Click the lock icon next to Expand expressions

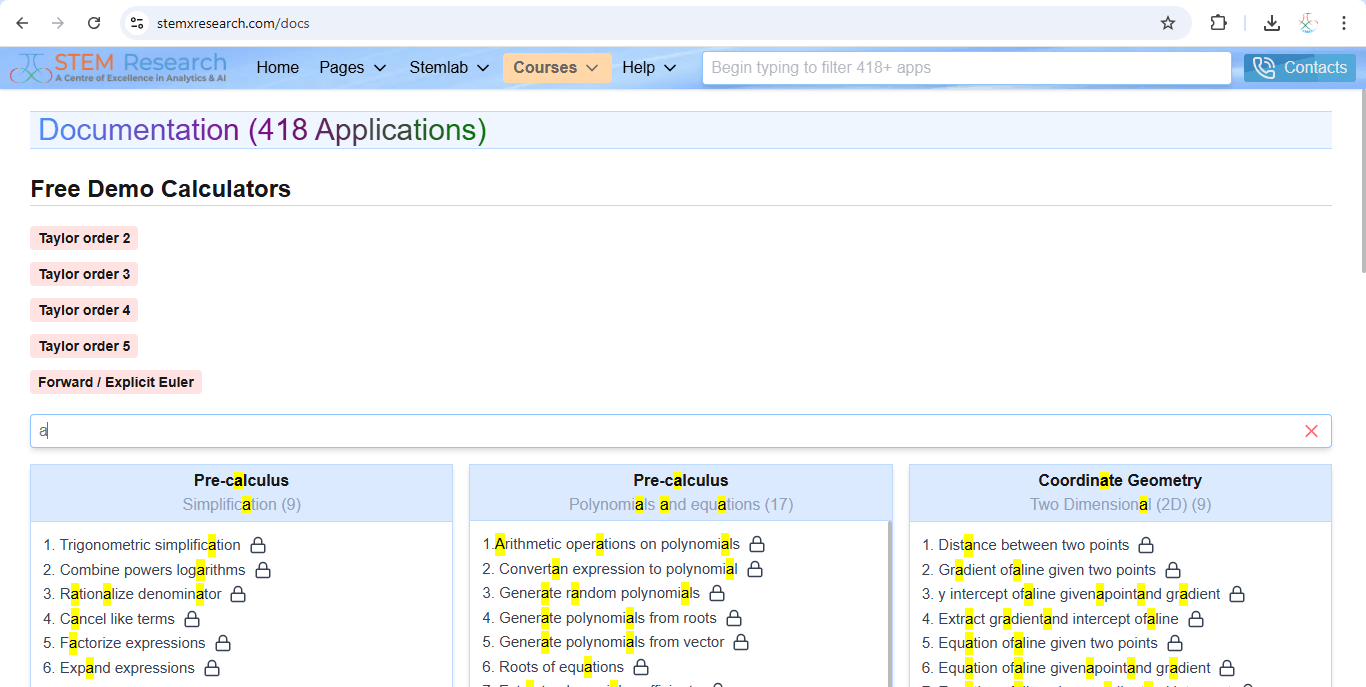[x=211, y=668]
